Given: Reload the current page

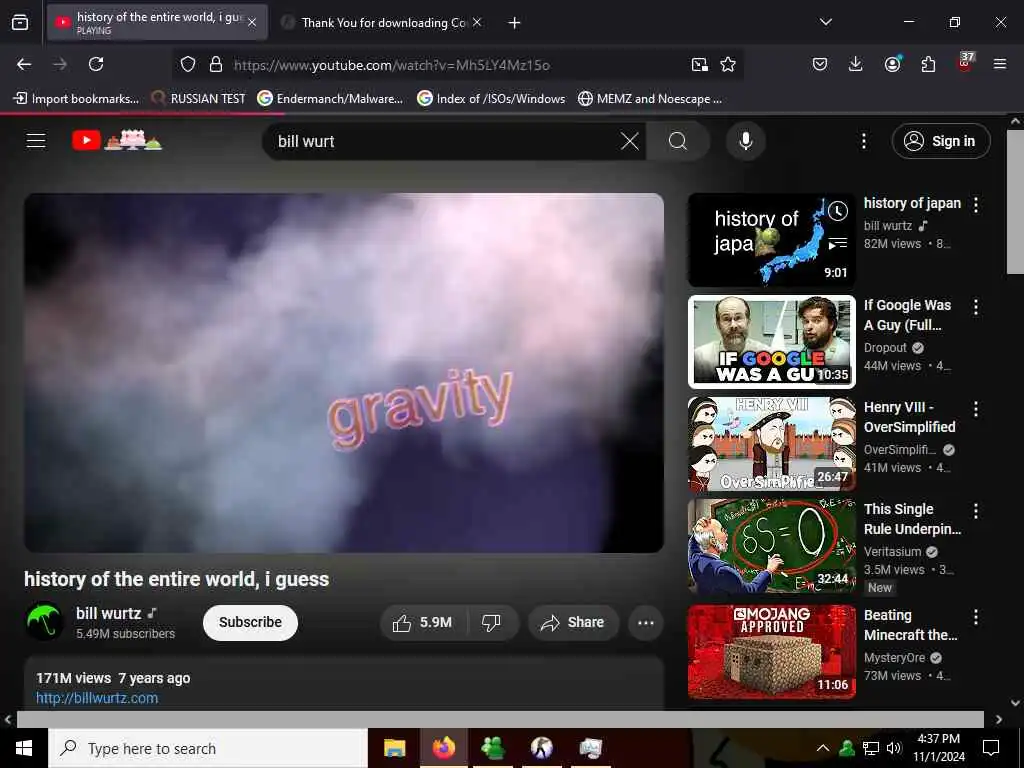Looking at the screenshot, I should (96, 64).
